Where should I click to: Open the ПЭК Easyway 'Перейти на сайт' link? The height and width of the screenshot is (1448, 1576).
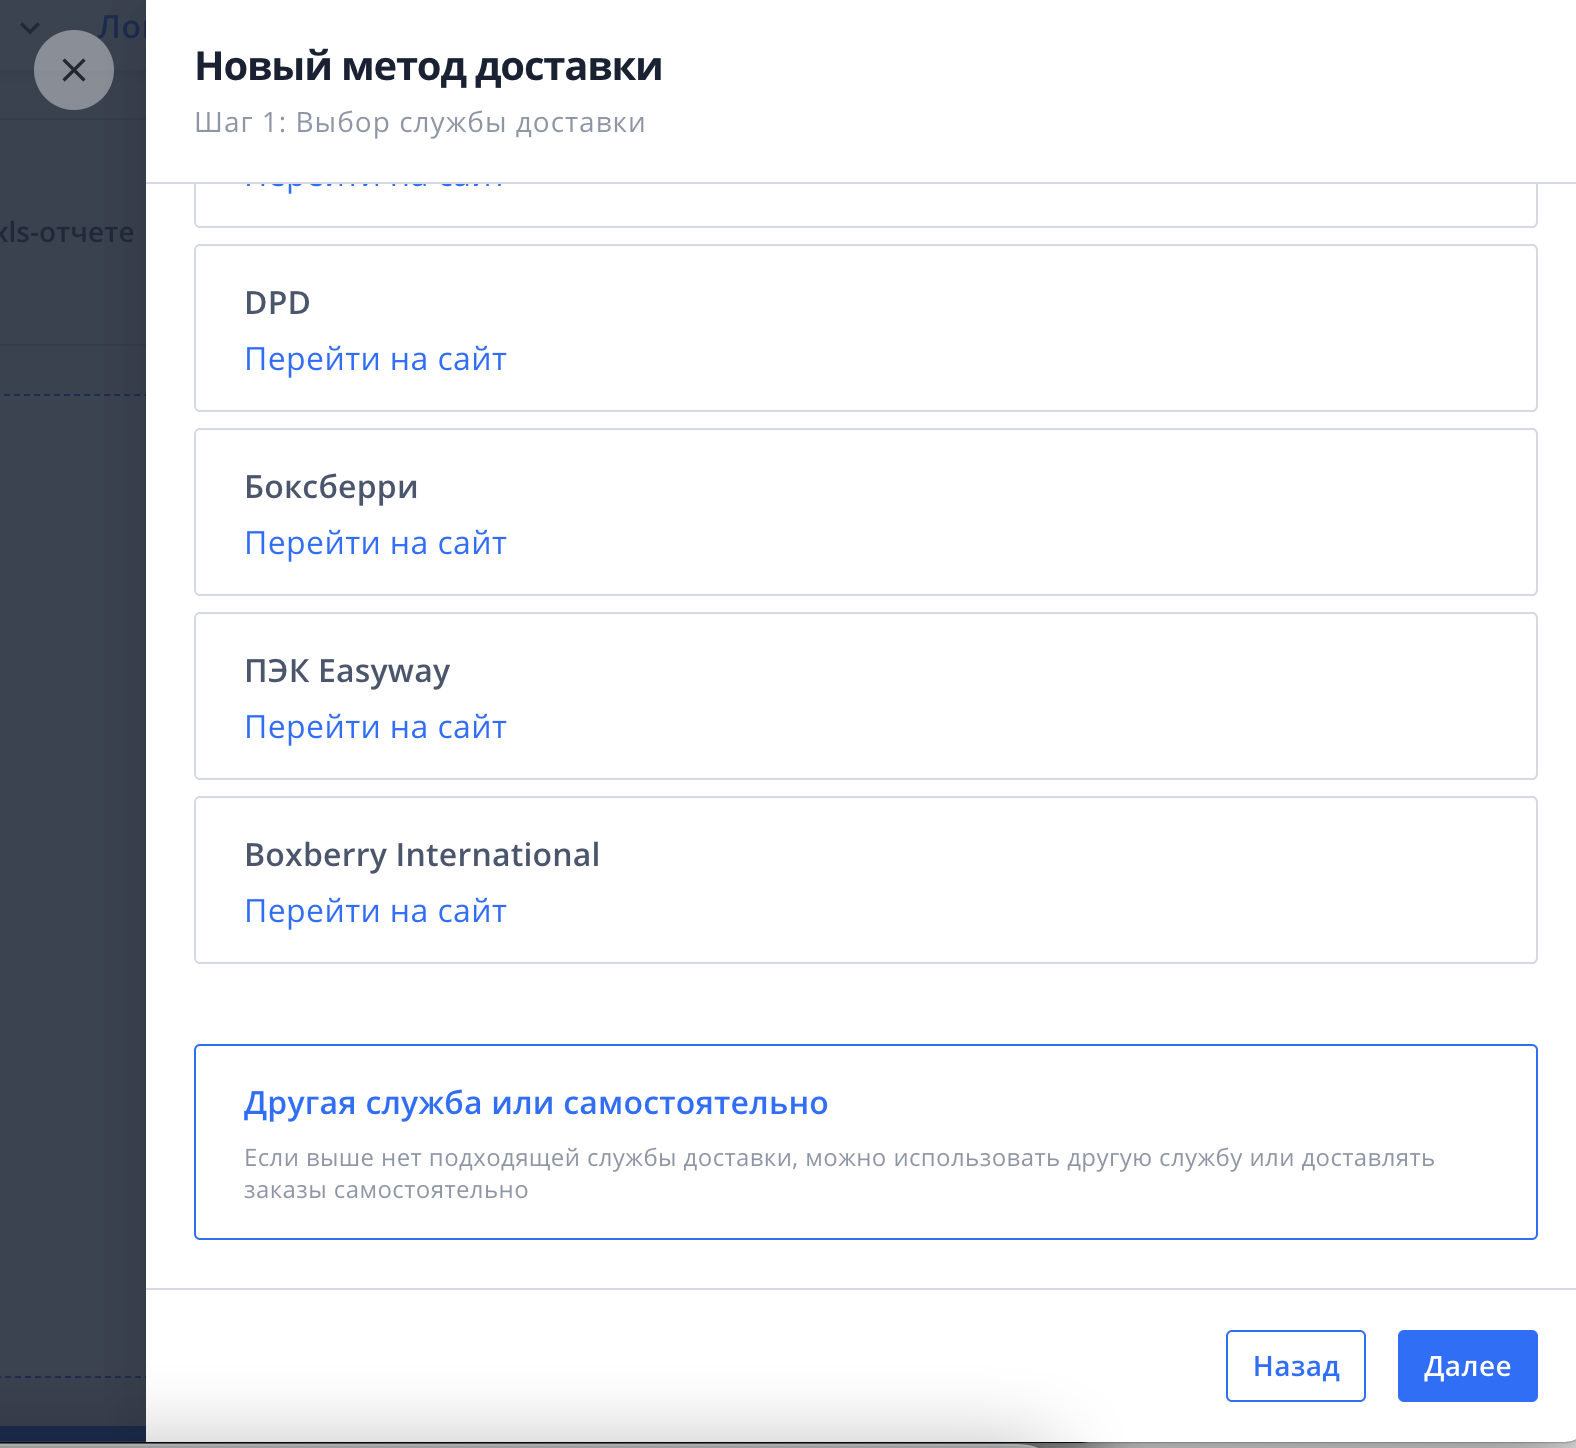tap(375, 727)
